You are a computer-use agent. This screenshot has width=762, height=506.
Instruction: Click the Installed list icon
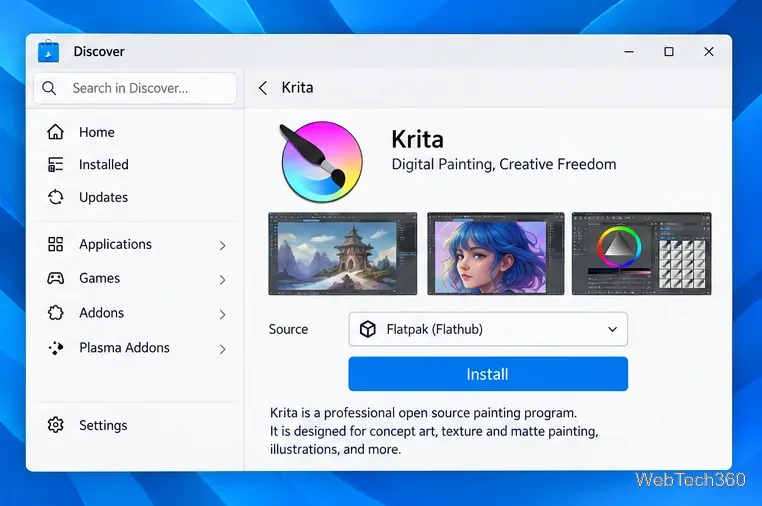55,164
